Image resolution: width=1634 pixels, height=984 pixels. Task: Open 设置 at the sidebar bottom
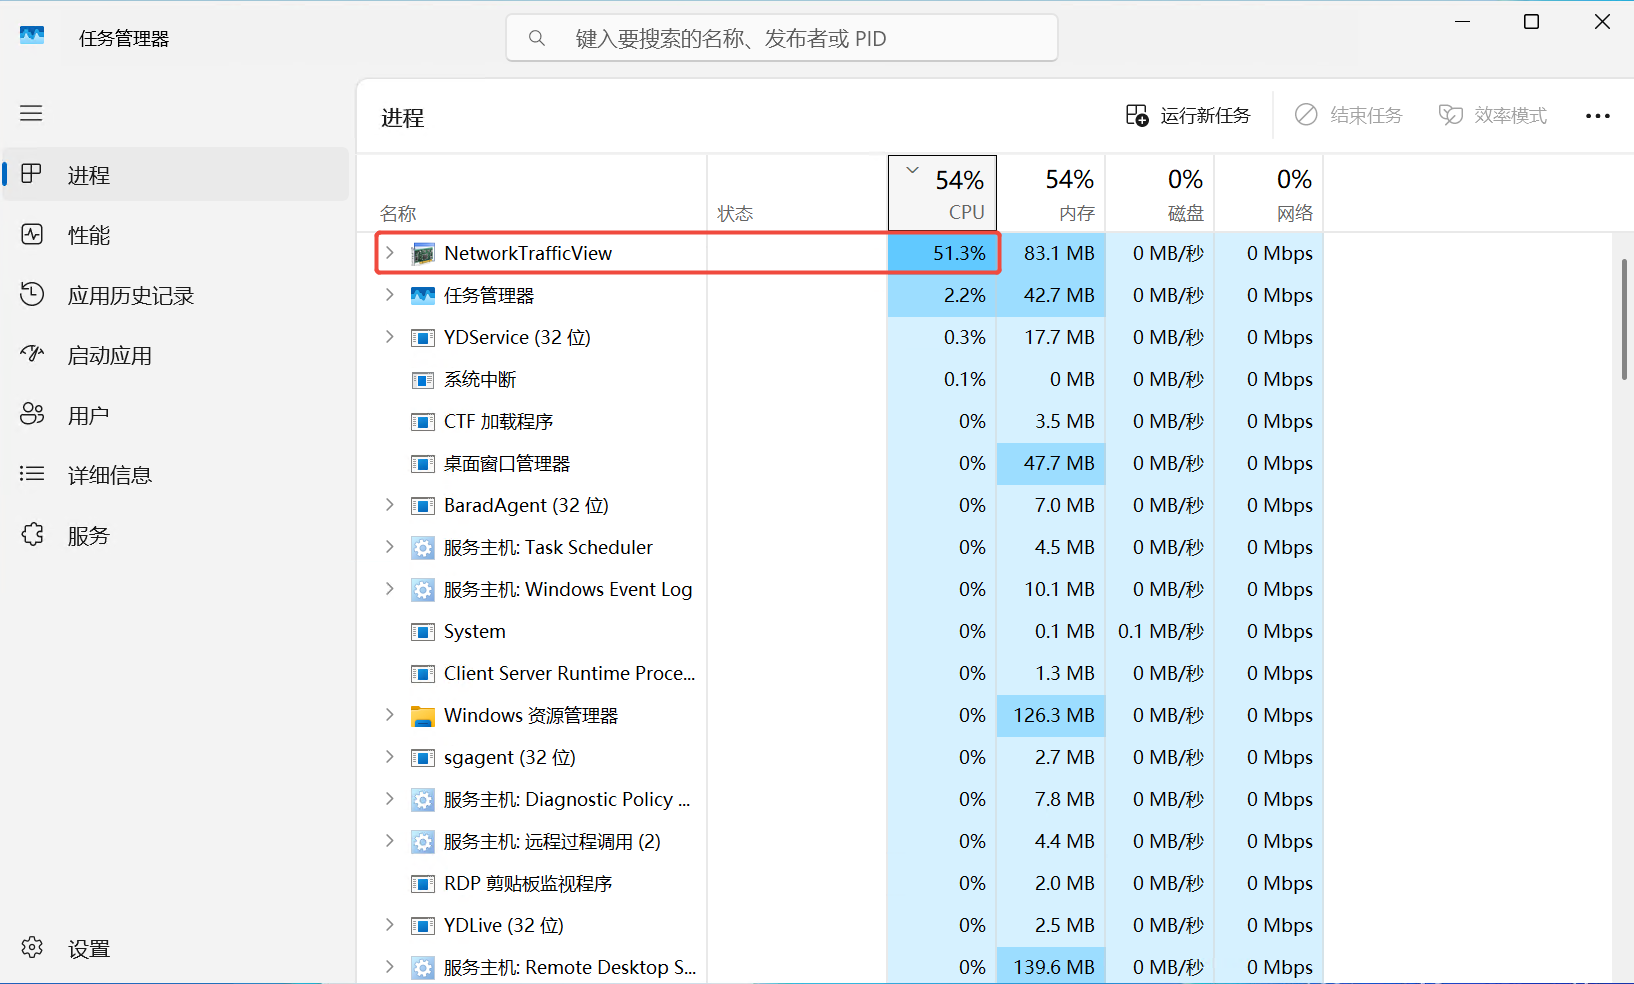(176, 948)
